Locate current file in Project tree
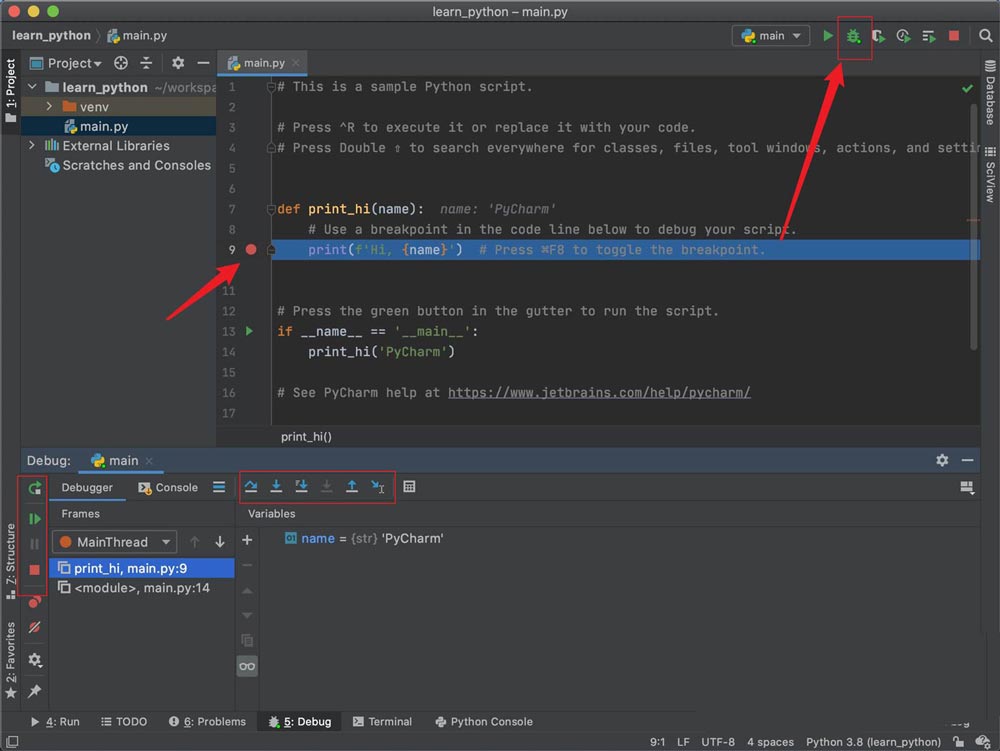1000x751 pixels. [121, 62]
